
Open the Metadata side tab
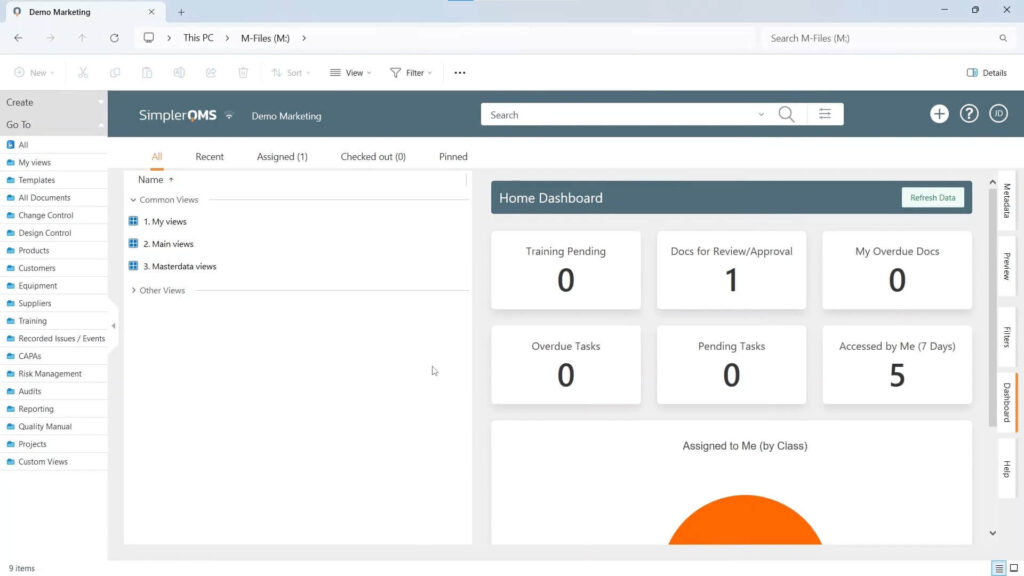pyautogui.click(x=1006, y=201)
